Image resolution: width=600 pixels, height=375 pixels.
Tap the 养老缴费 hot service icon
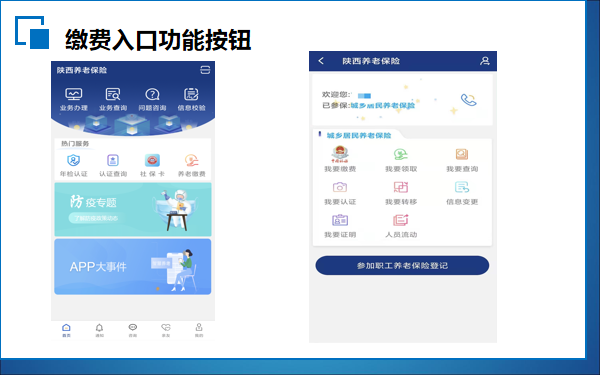click(192, 165)
